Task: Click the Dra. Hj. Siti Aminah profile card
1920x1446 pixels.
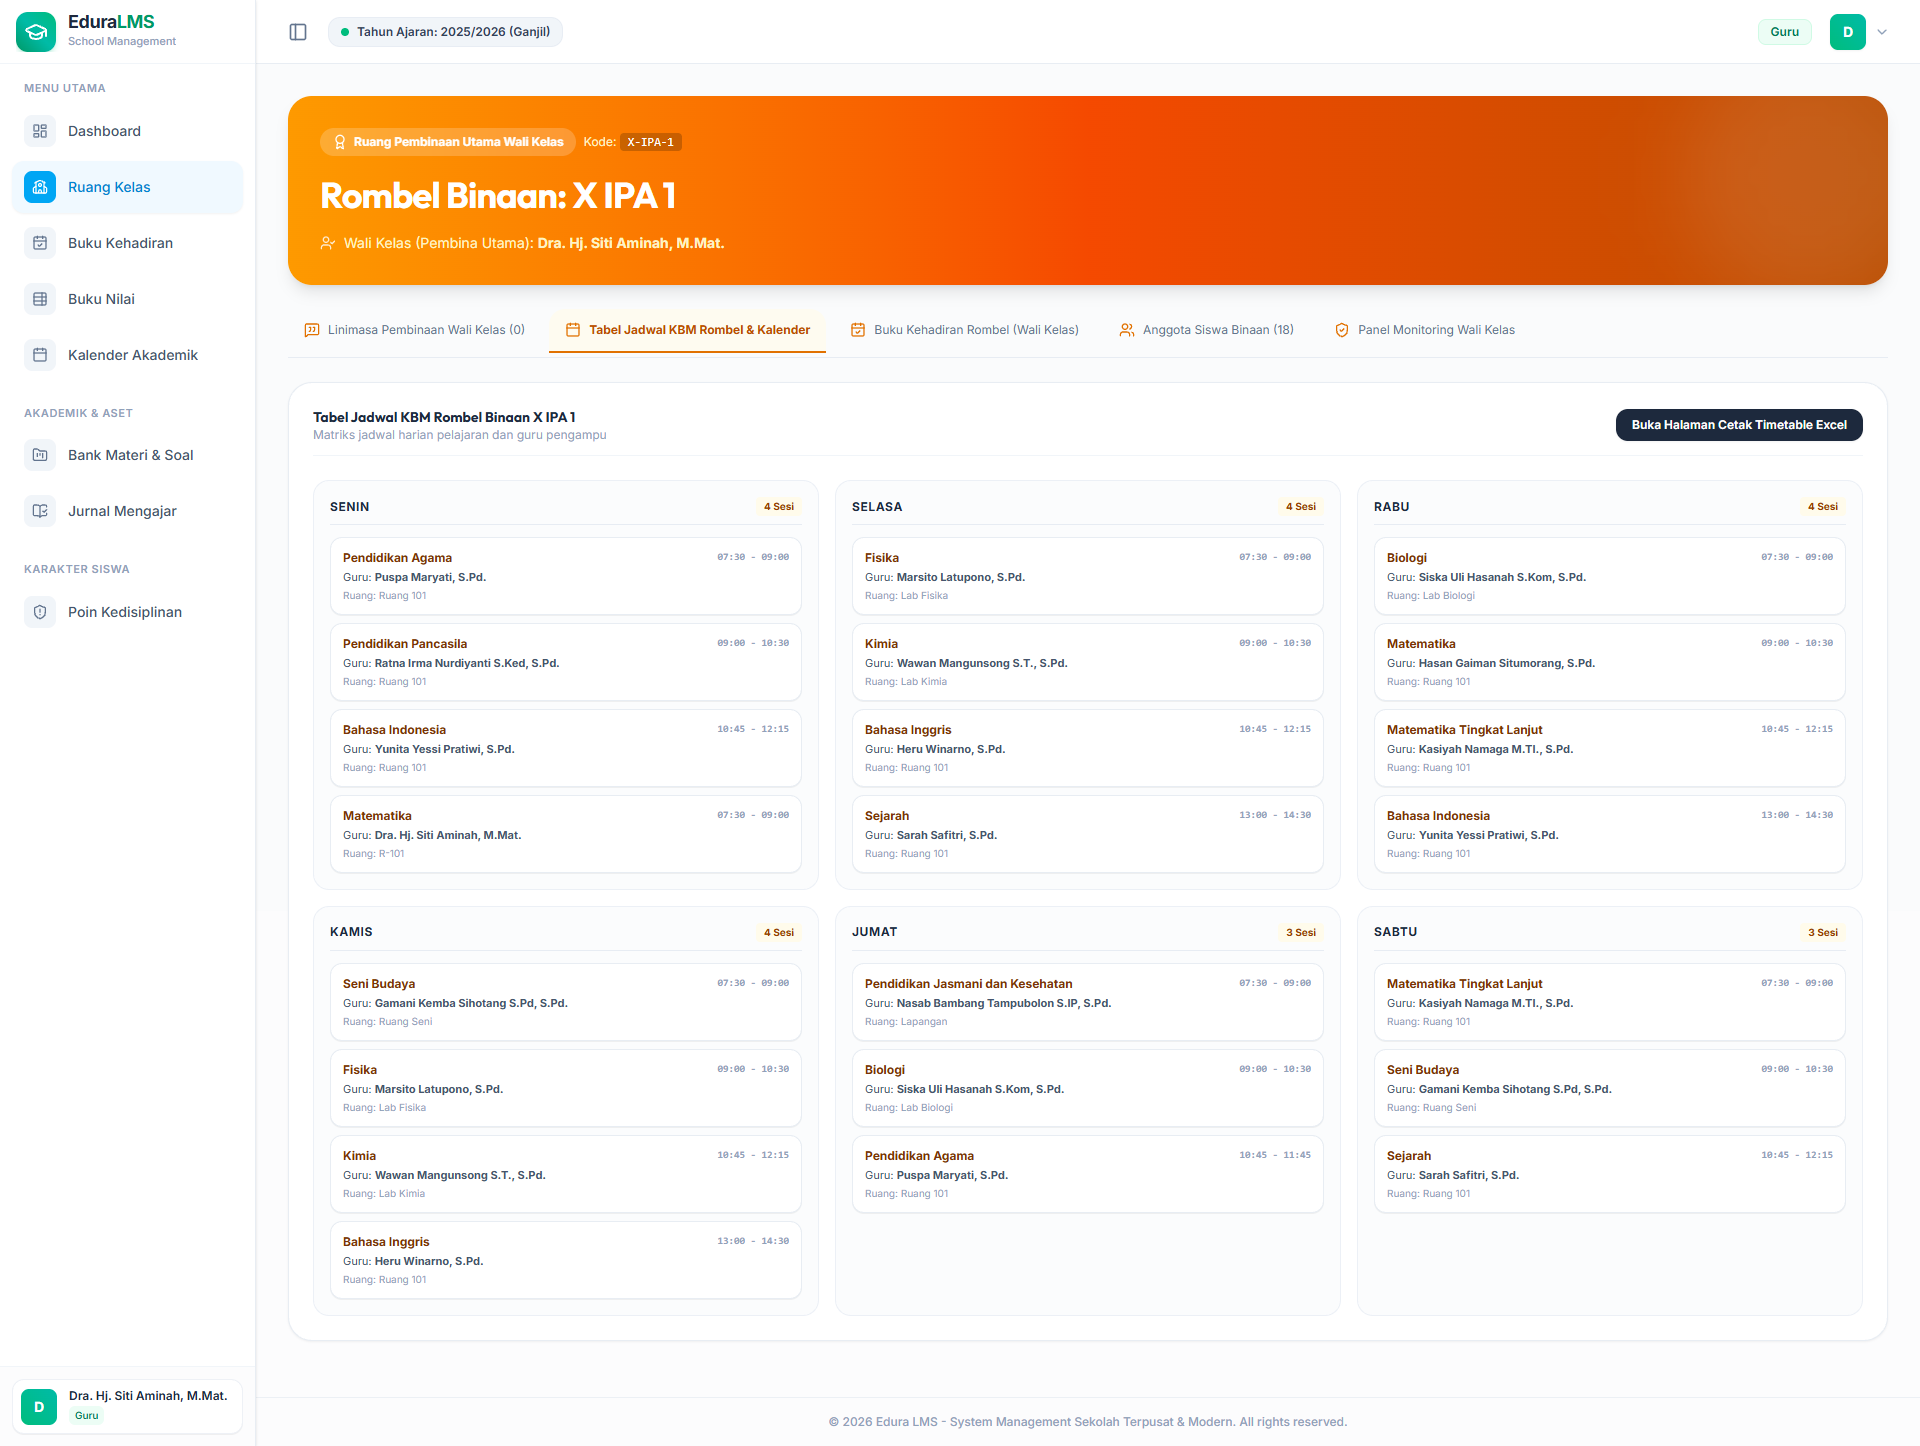Action: point(128,1407)
